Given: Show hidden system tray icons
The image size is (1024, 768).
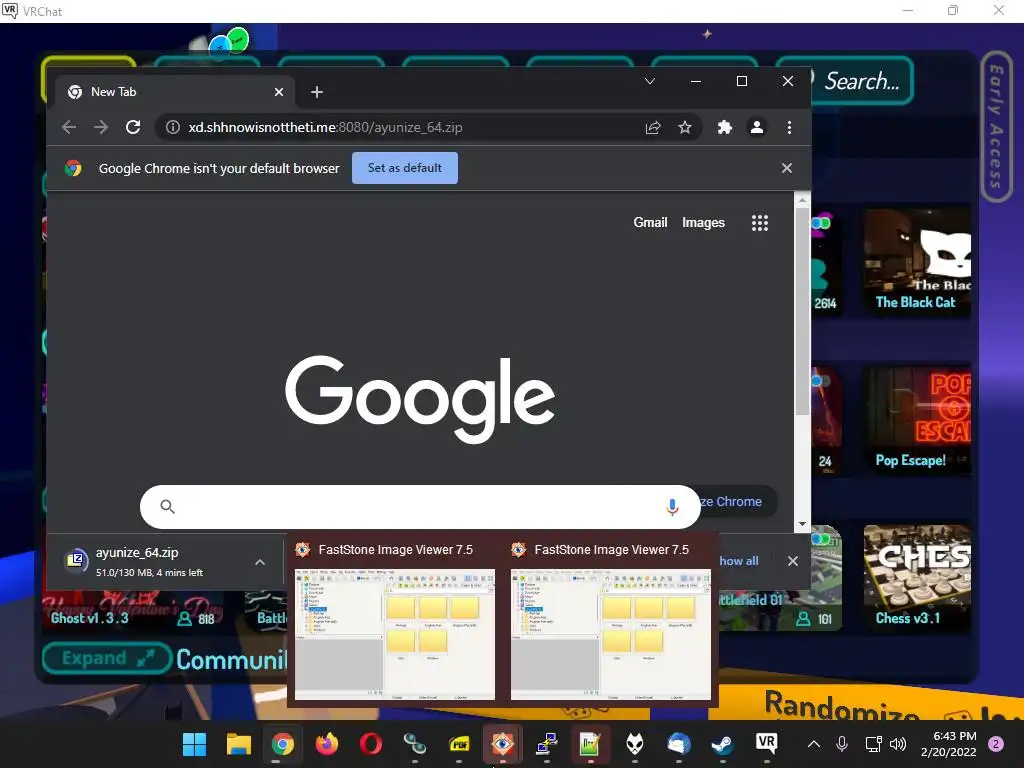Looking at the screenshot, I should (814, 744).
